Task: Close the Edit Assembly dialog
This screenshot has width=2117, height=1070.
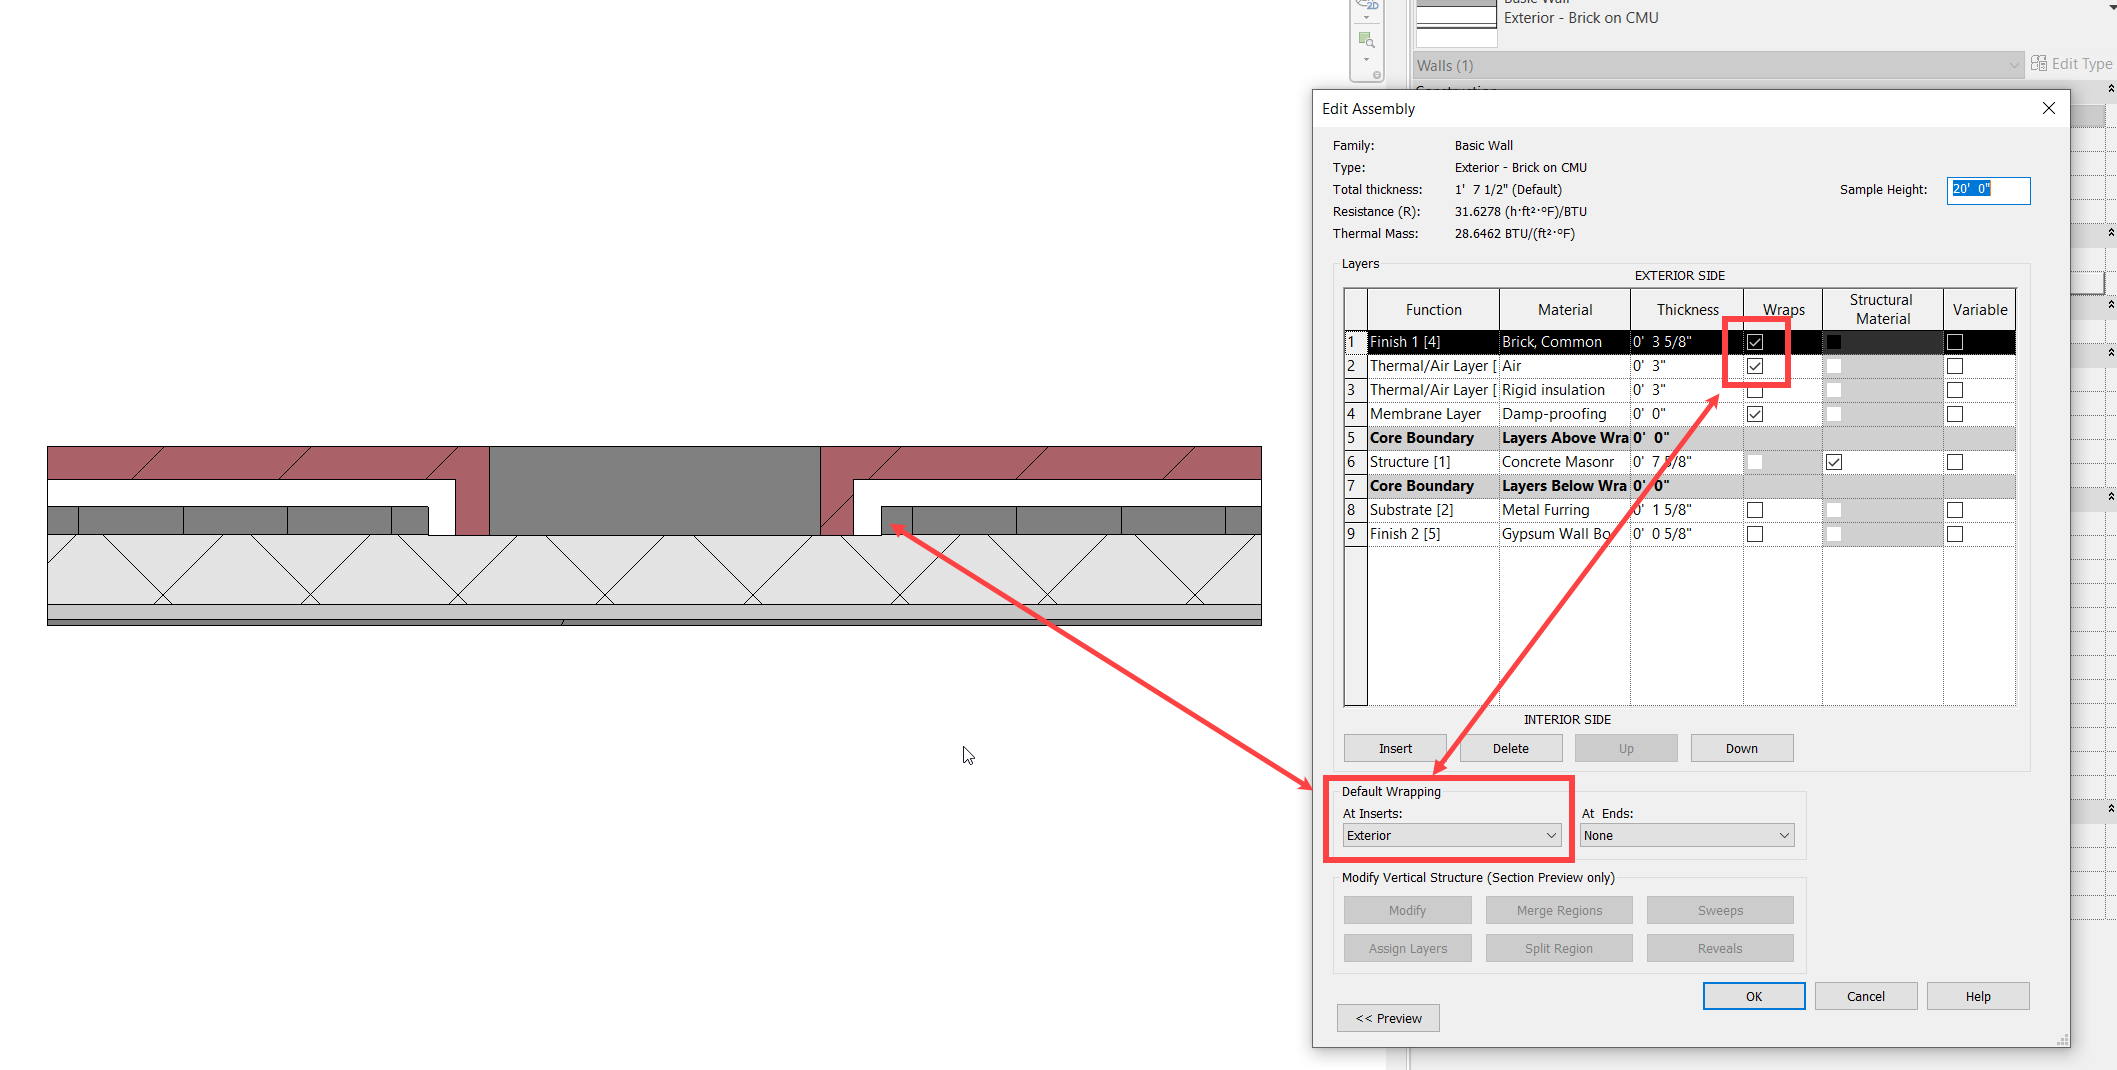Action: pos(2048,108)
